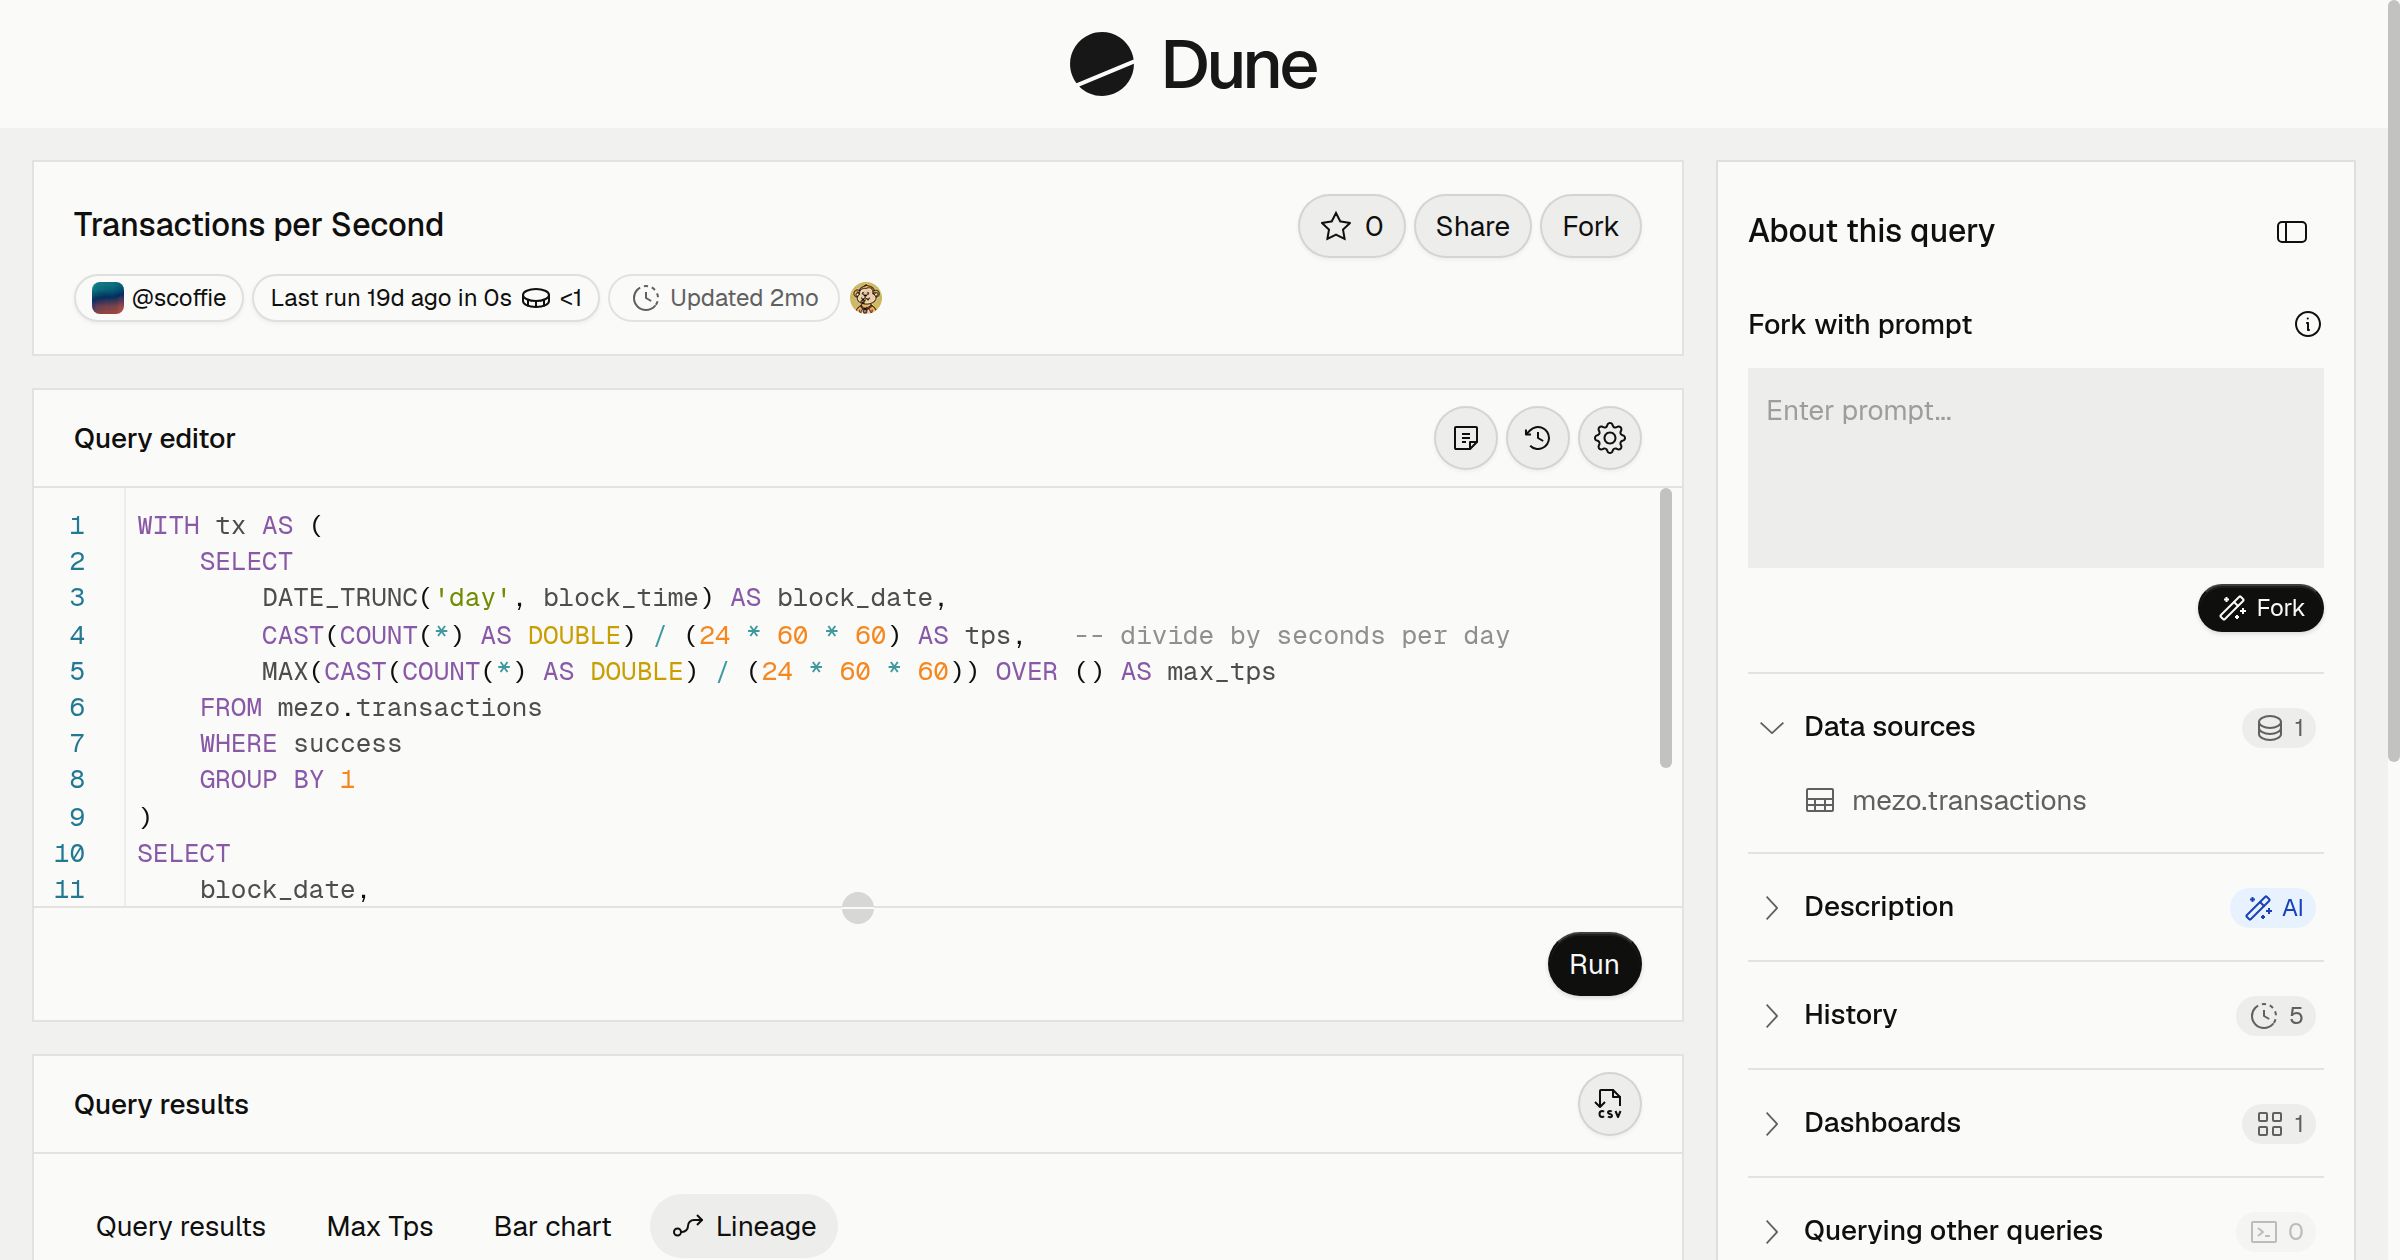
Task: Collapse the Data sources section
Action: [1771, 727]
